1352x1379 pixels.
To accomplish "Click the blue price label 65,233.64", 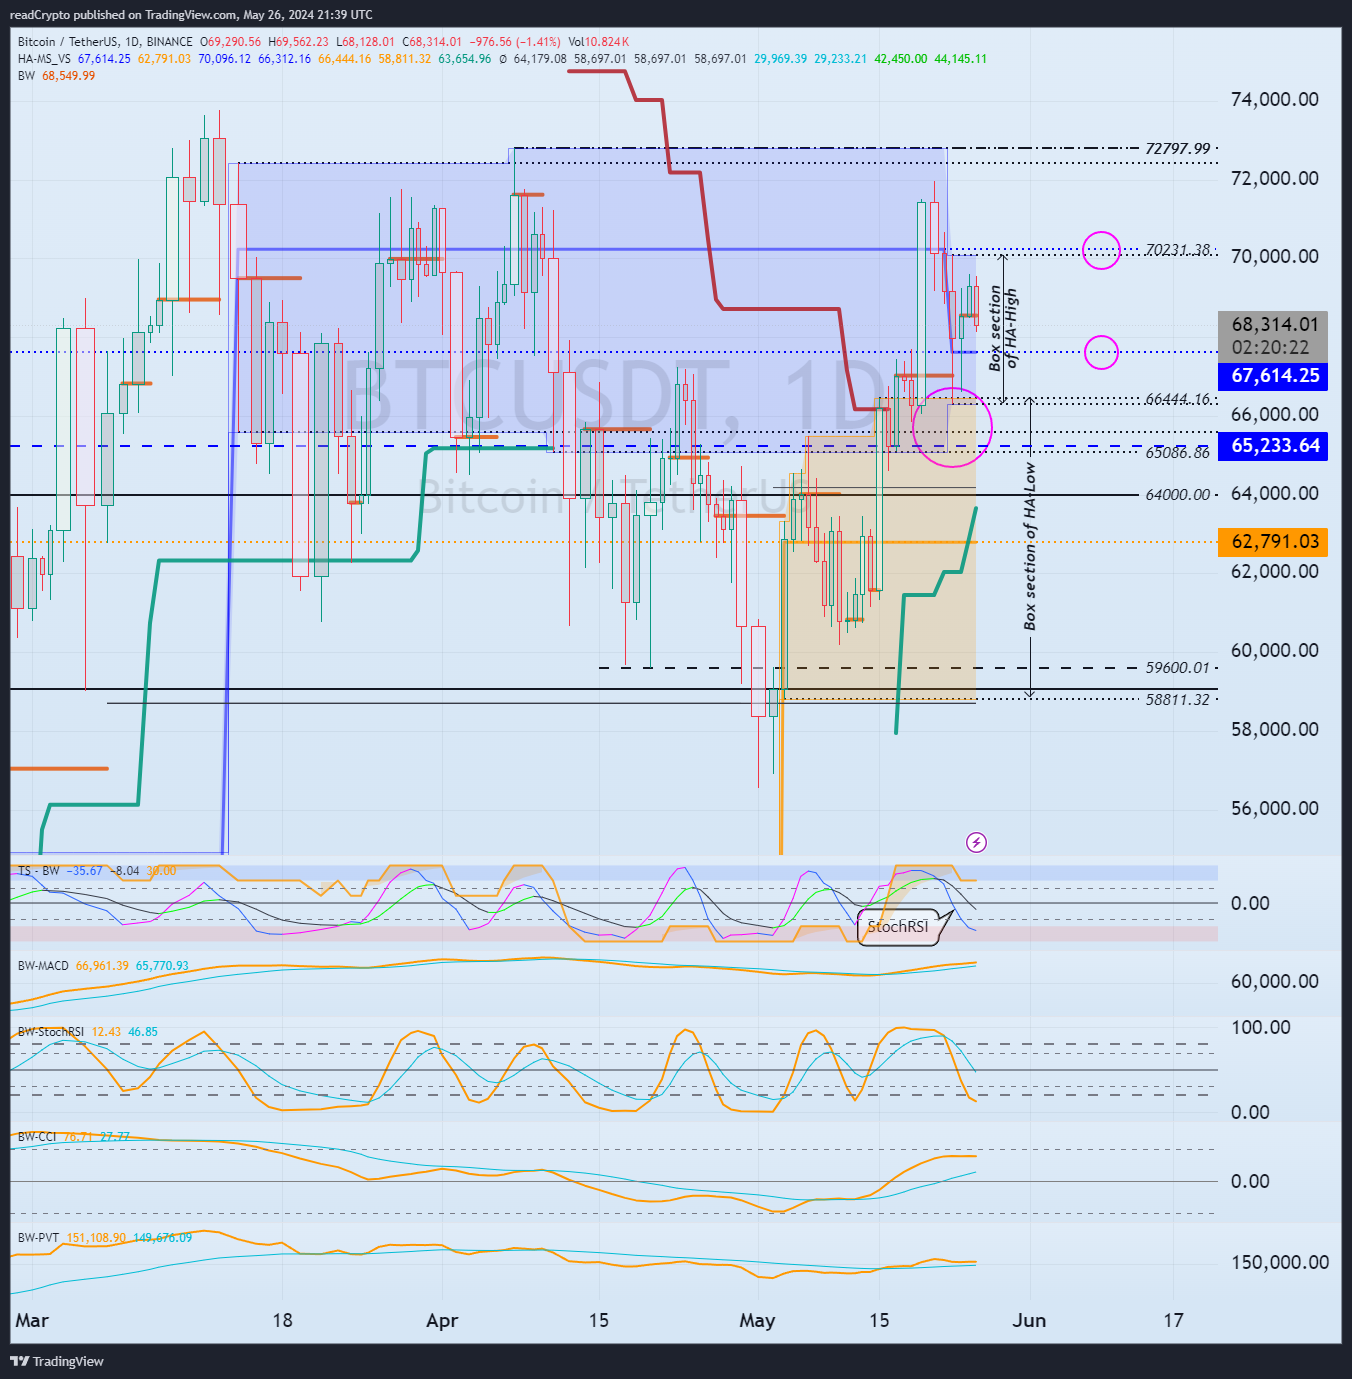I will point(1273,446).
